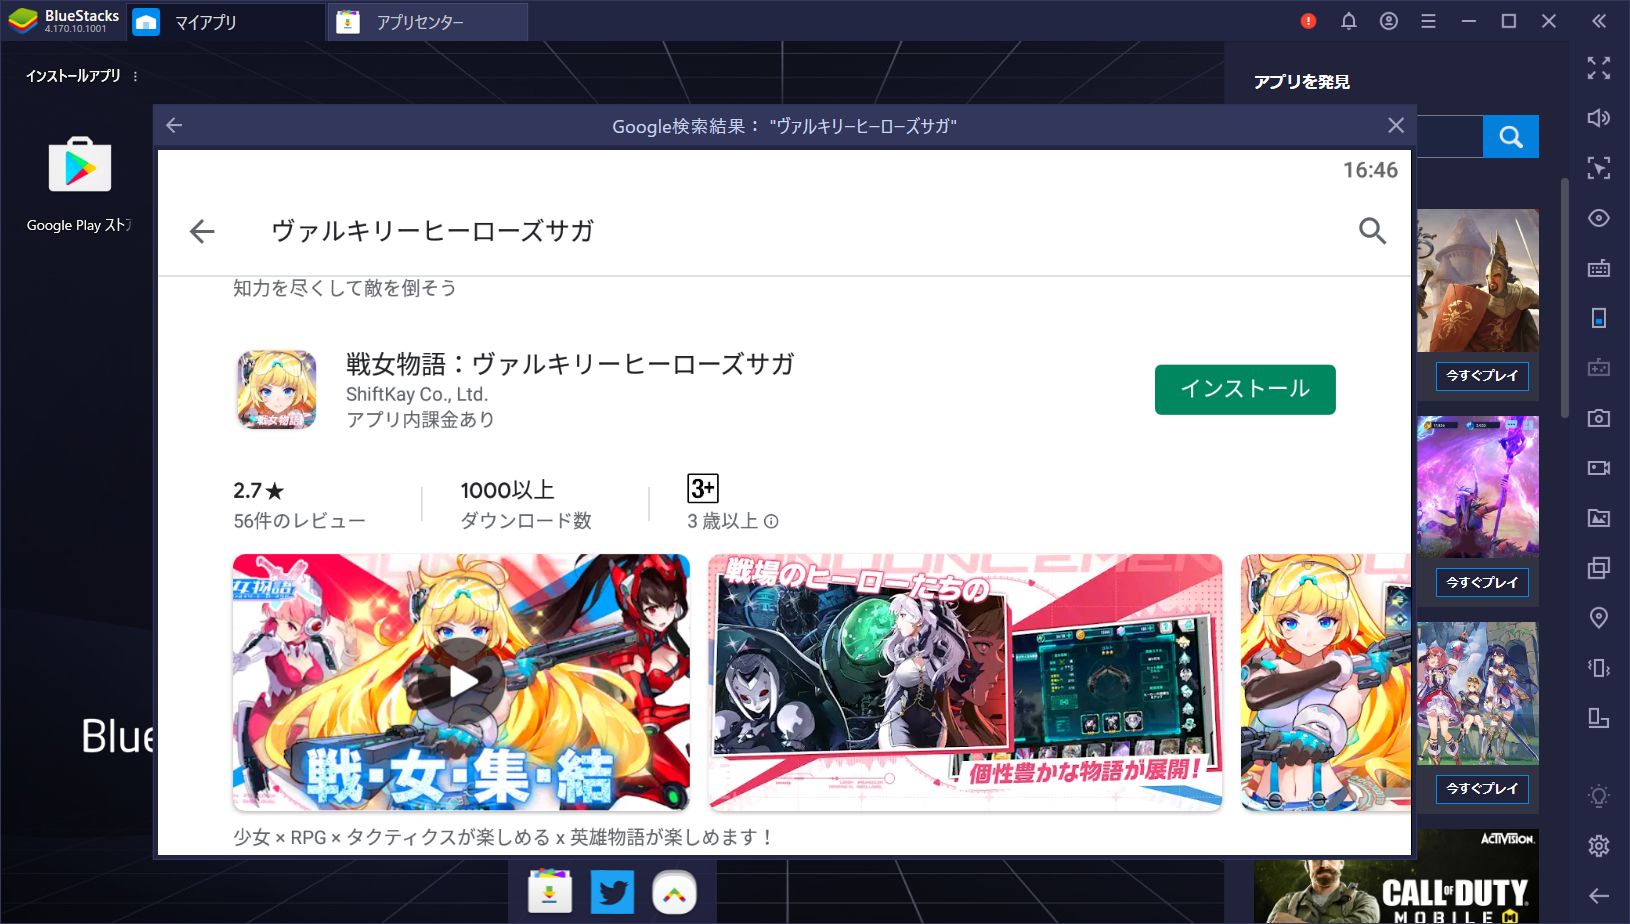Click the camera screenshot icon
The image size is (1630, 924).
coord(1599,418)
